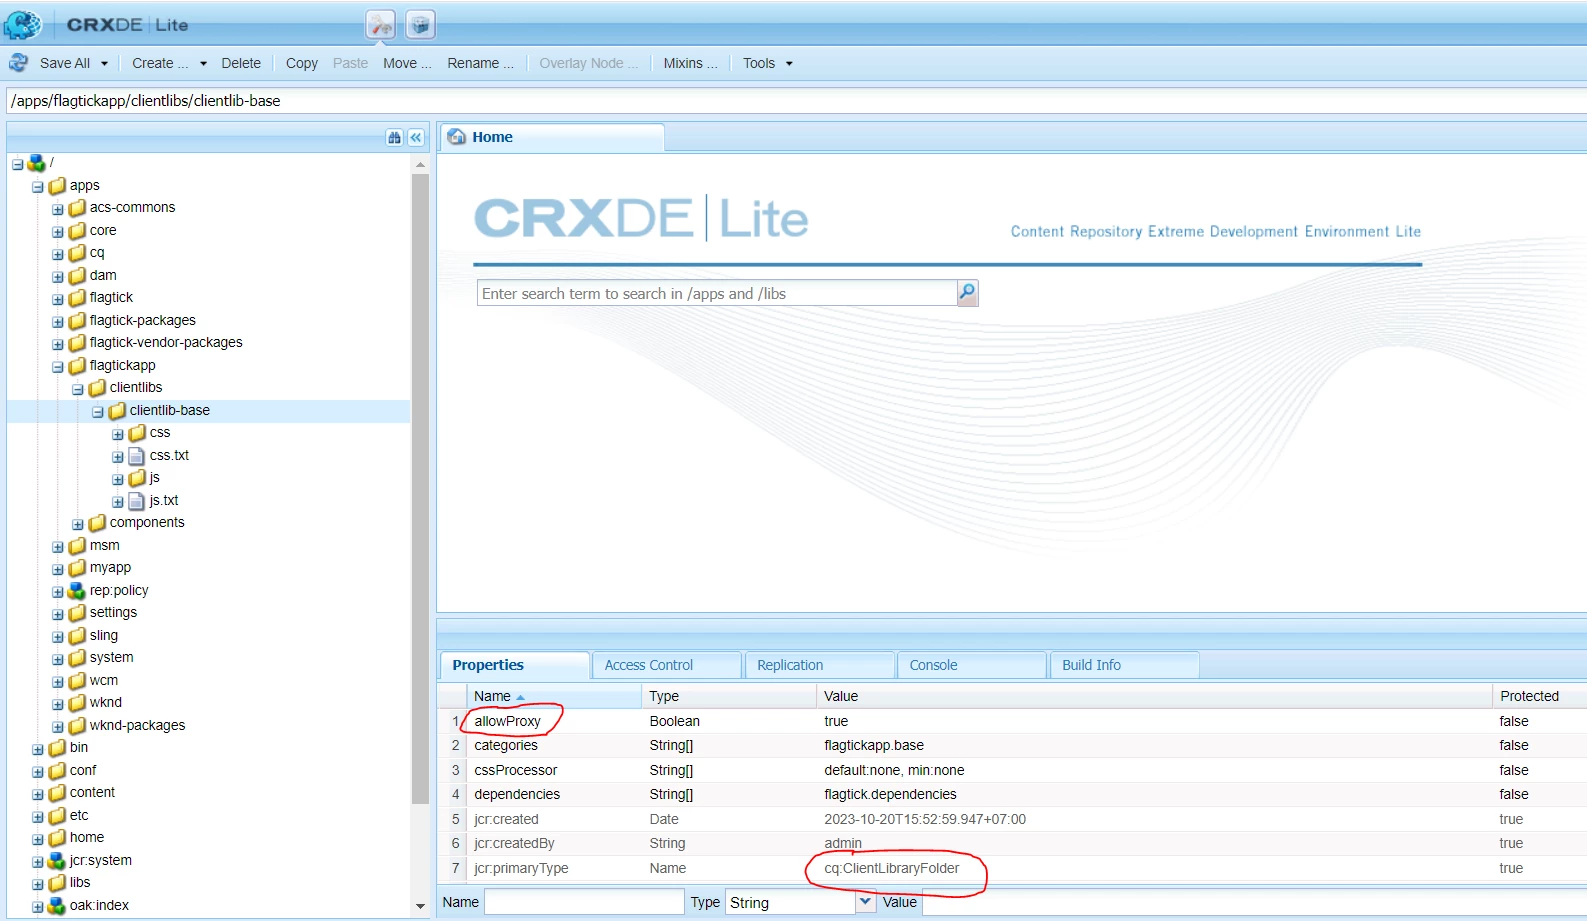This screenshot has width=1587, height=921.
Task: Click the components folder icon
Action: (97, 523)
